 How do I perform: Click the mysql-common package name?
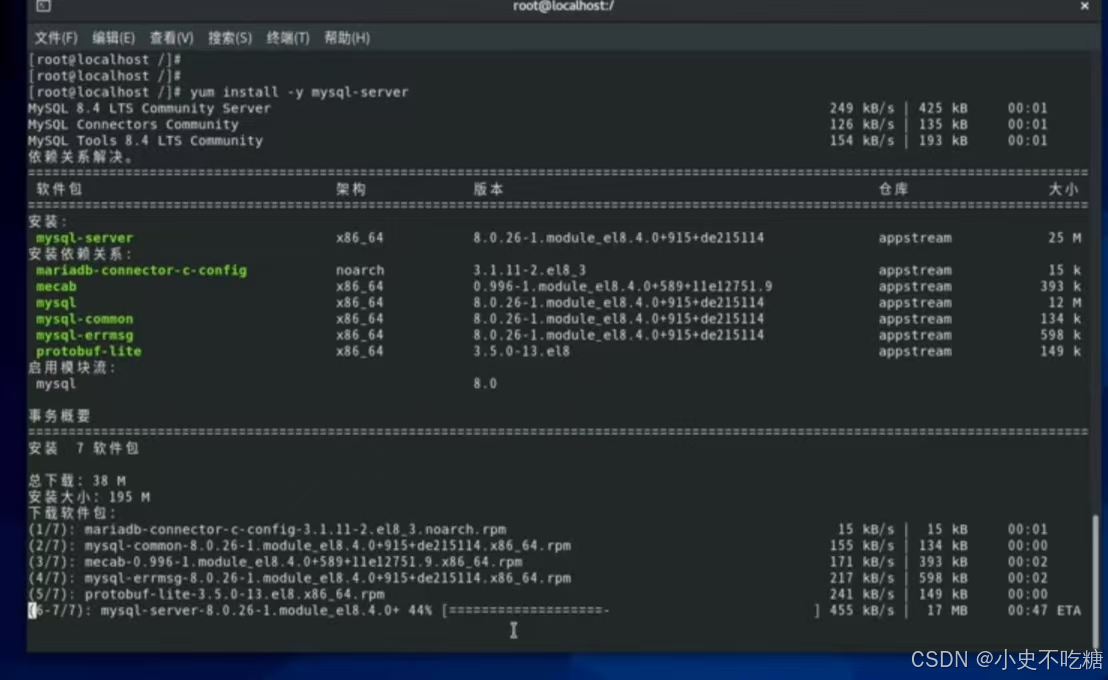click(84, 320)
